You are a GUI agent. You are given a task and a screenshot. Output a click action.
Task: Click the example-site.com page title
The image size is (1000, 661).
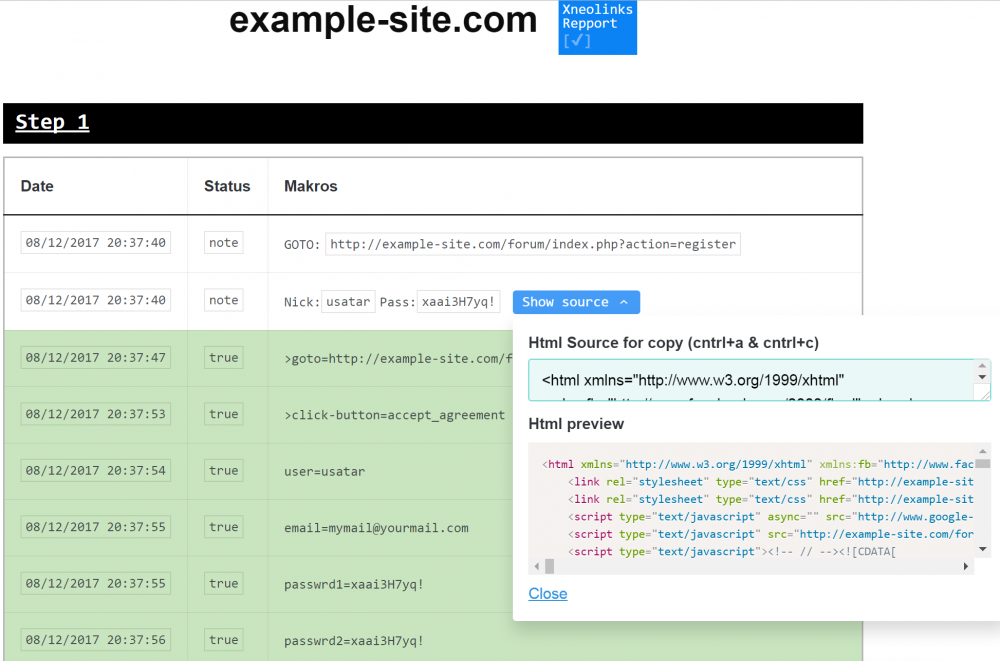pos(383,20)
